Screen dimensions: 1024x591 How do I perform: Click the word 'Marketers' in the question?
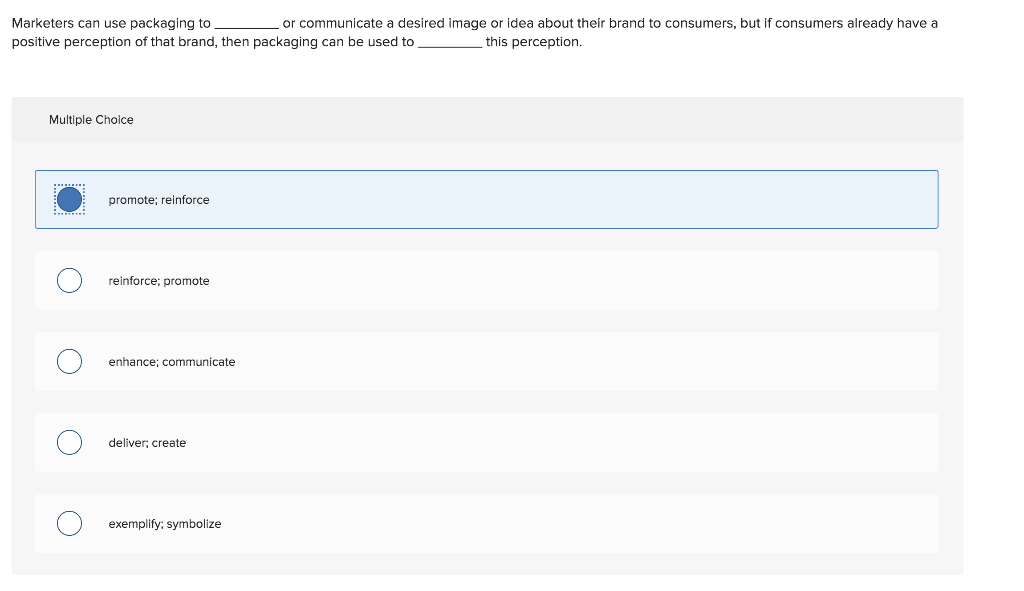[43, 23]
